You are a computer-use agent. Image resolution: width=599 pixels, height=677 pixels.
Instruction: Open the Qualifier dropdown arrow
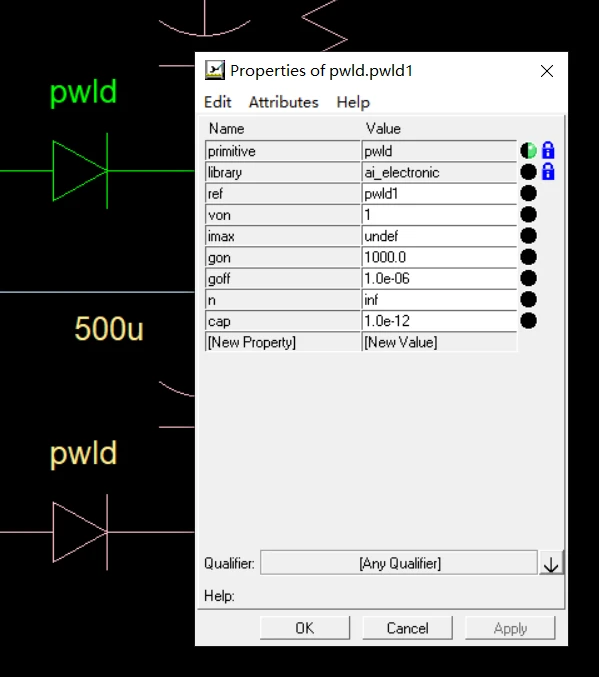(551, 563)
